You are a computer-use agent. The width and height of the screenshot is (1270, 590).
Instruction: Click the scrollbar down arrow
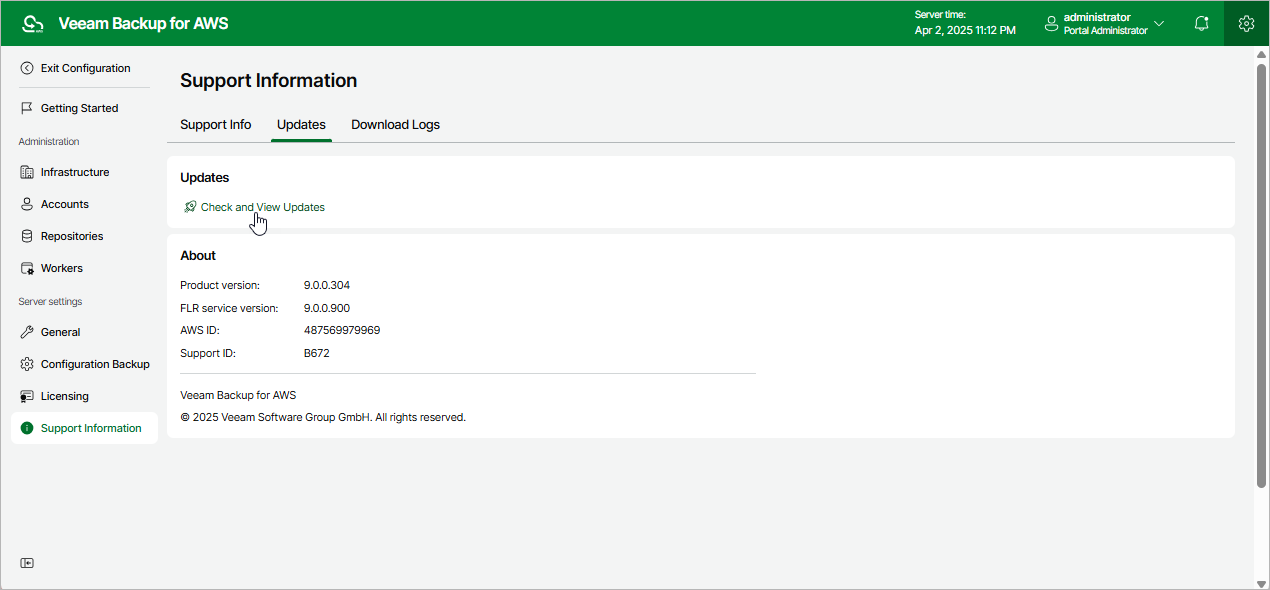1261,582
